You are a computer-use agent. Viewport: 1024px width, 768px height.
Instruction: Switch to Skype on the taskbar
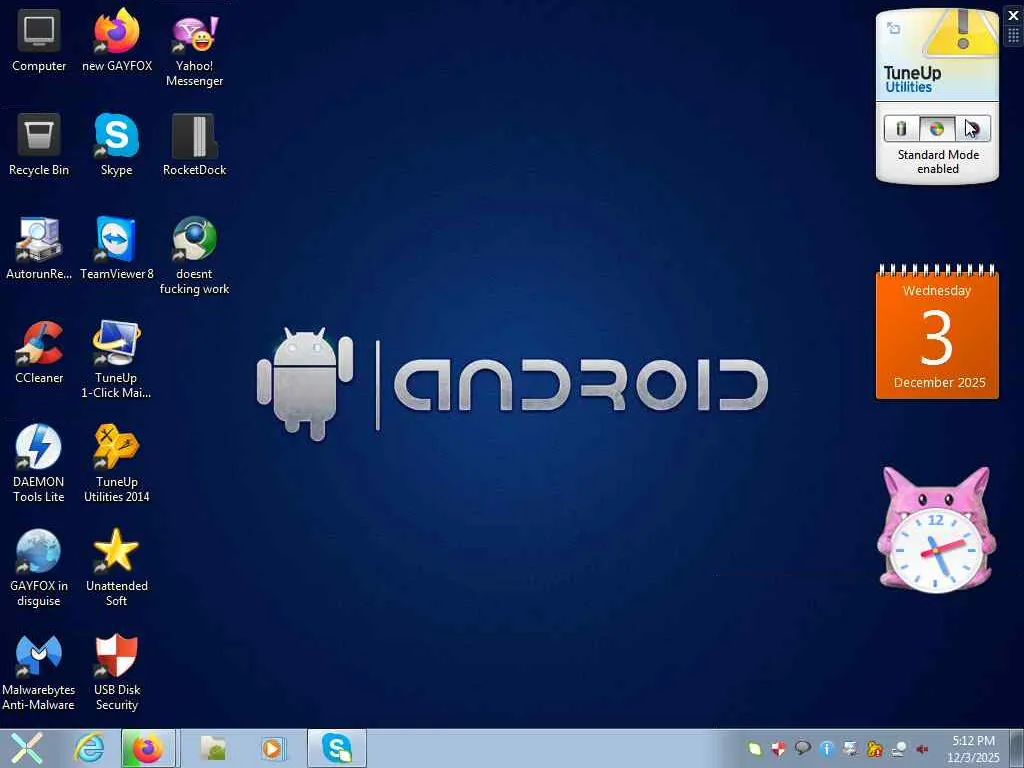point(337,748)
